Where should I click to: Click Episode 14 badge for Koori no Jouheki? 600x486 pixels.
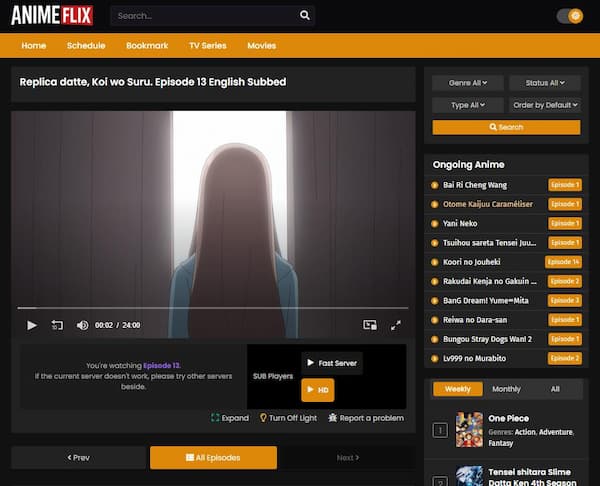[563, 262]
